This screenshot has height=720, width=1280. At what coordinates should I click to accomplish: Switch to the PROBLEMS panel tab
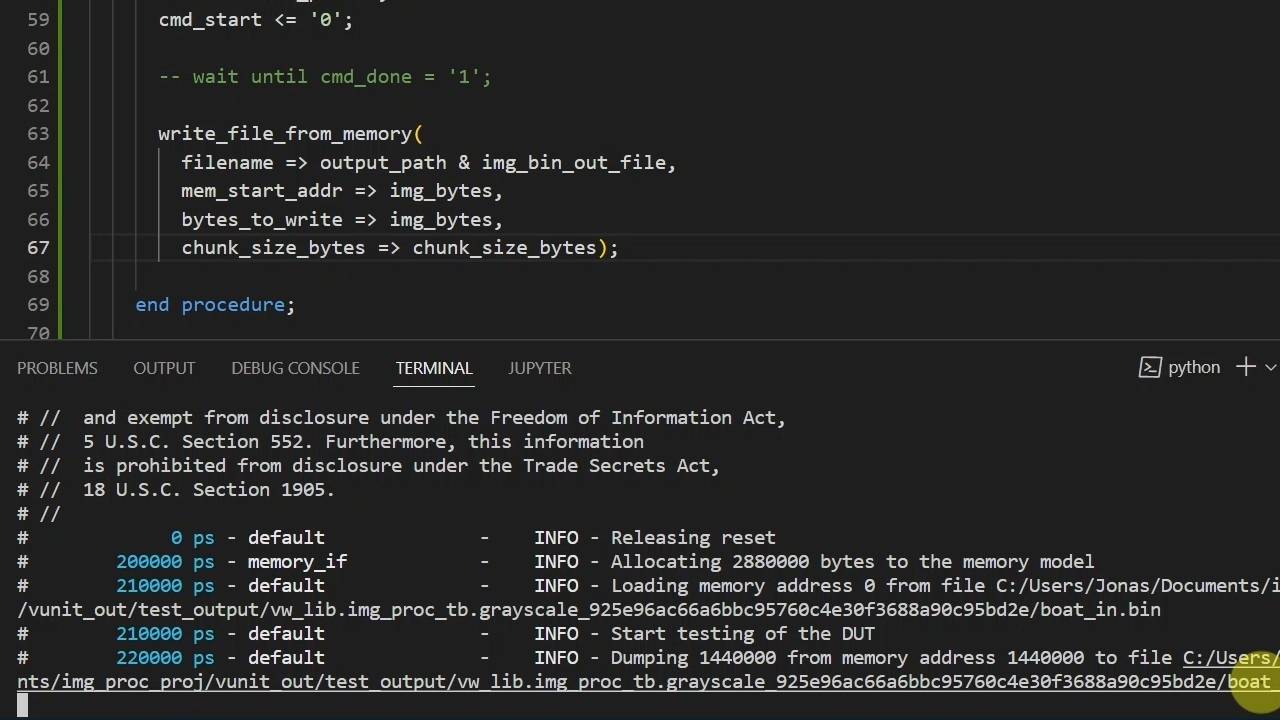[x=57, y=368]
